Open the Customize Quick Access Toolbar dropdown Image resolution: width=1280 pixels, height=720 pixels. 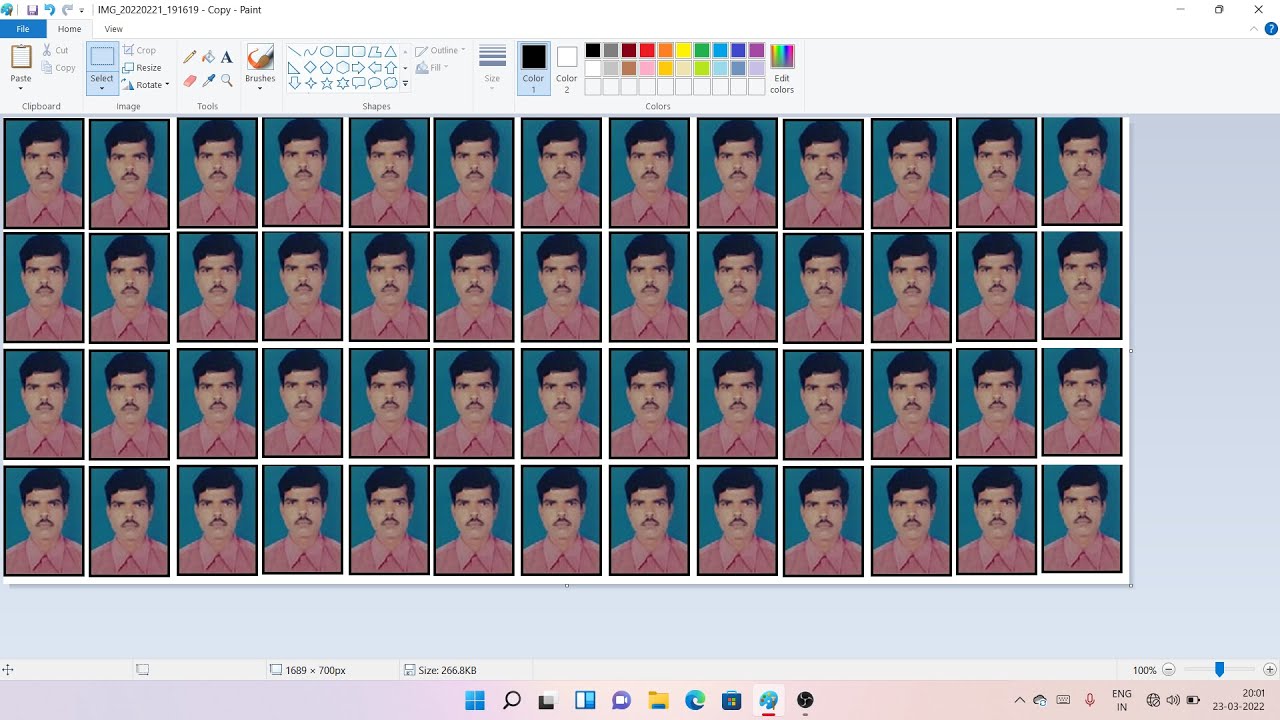pos(82,10)
